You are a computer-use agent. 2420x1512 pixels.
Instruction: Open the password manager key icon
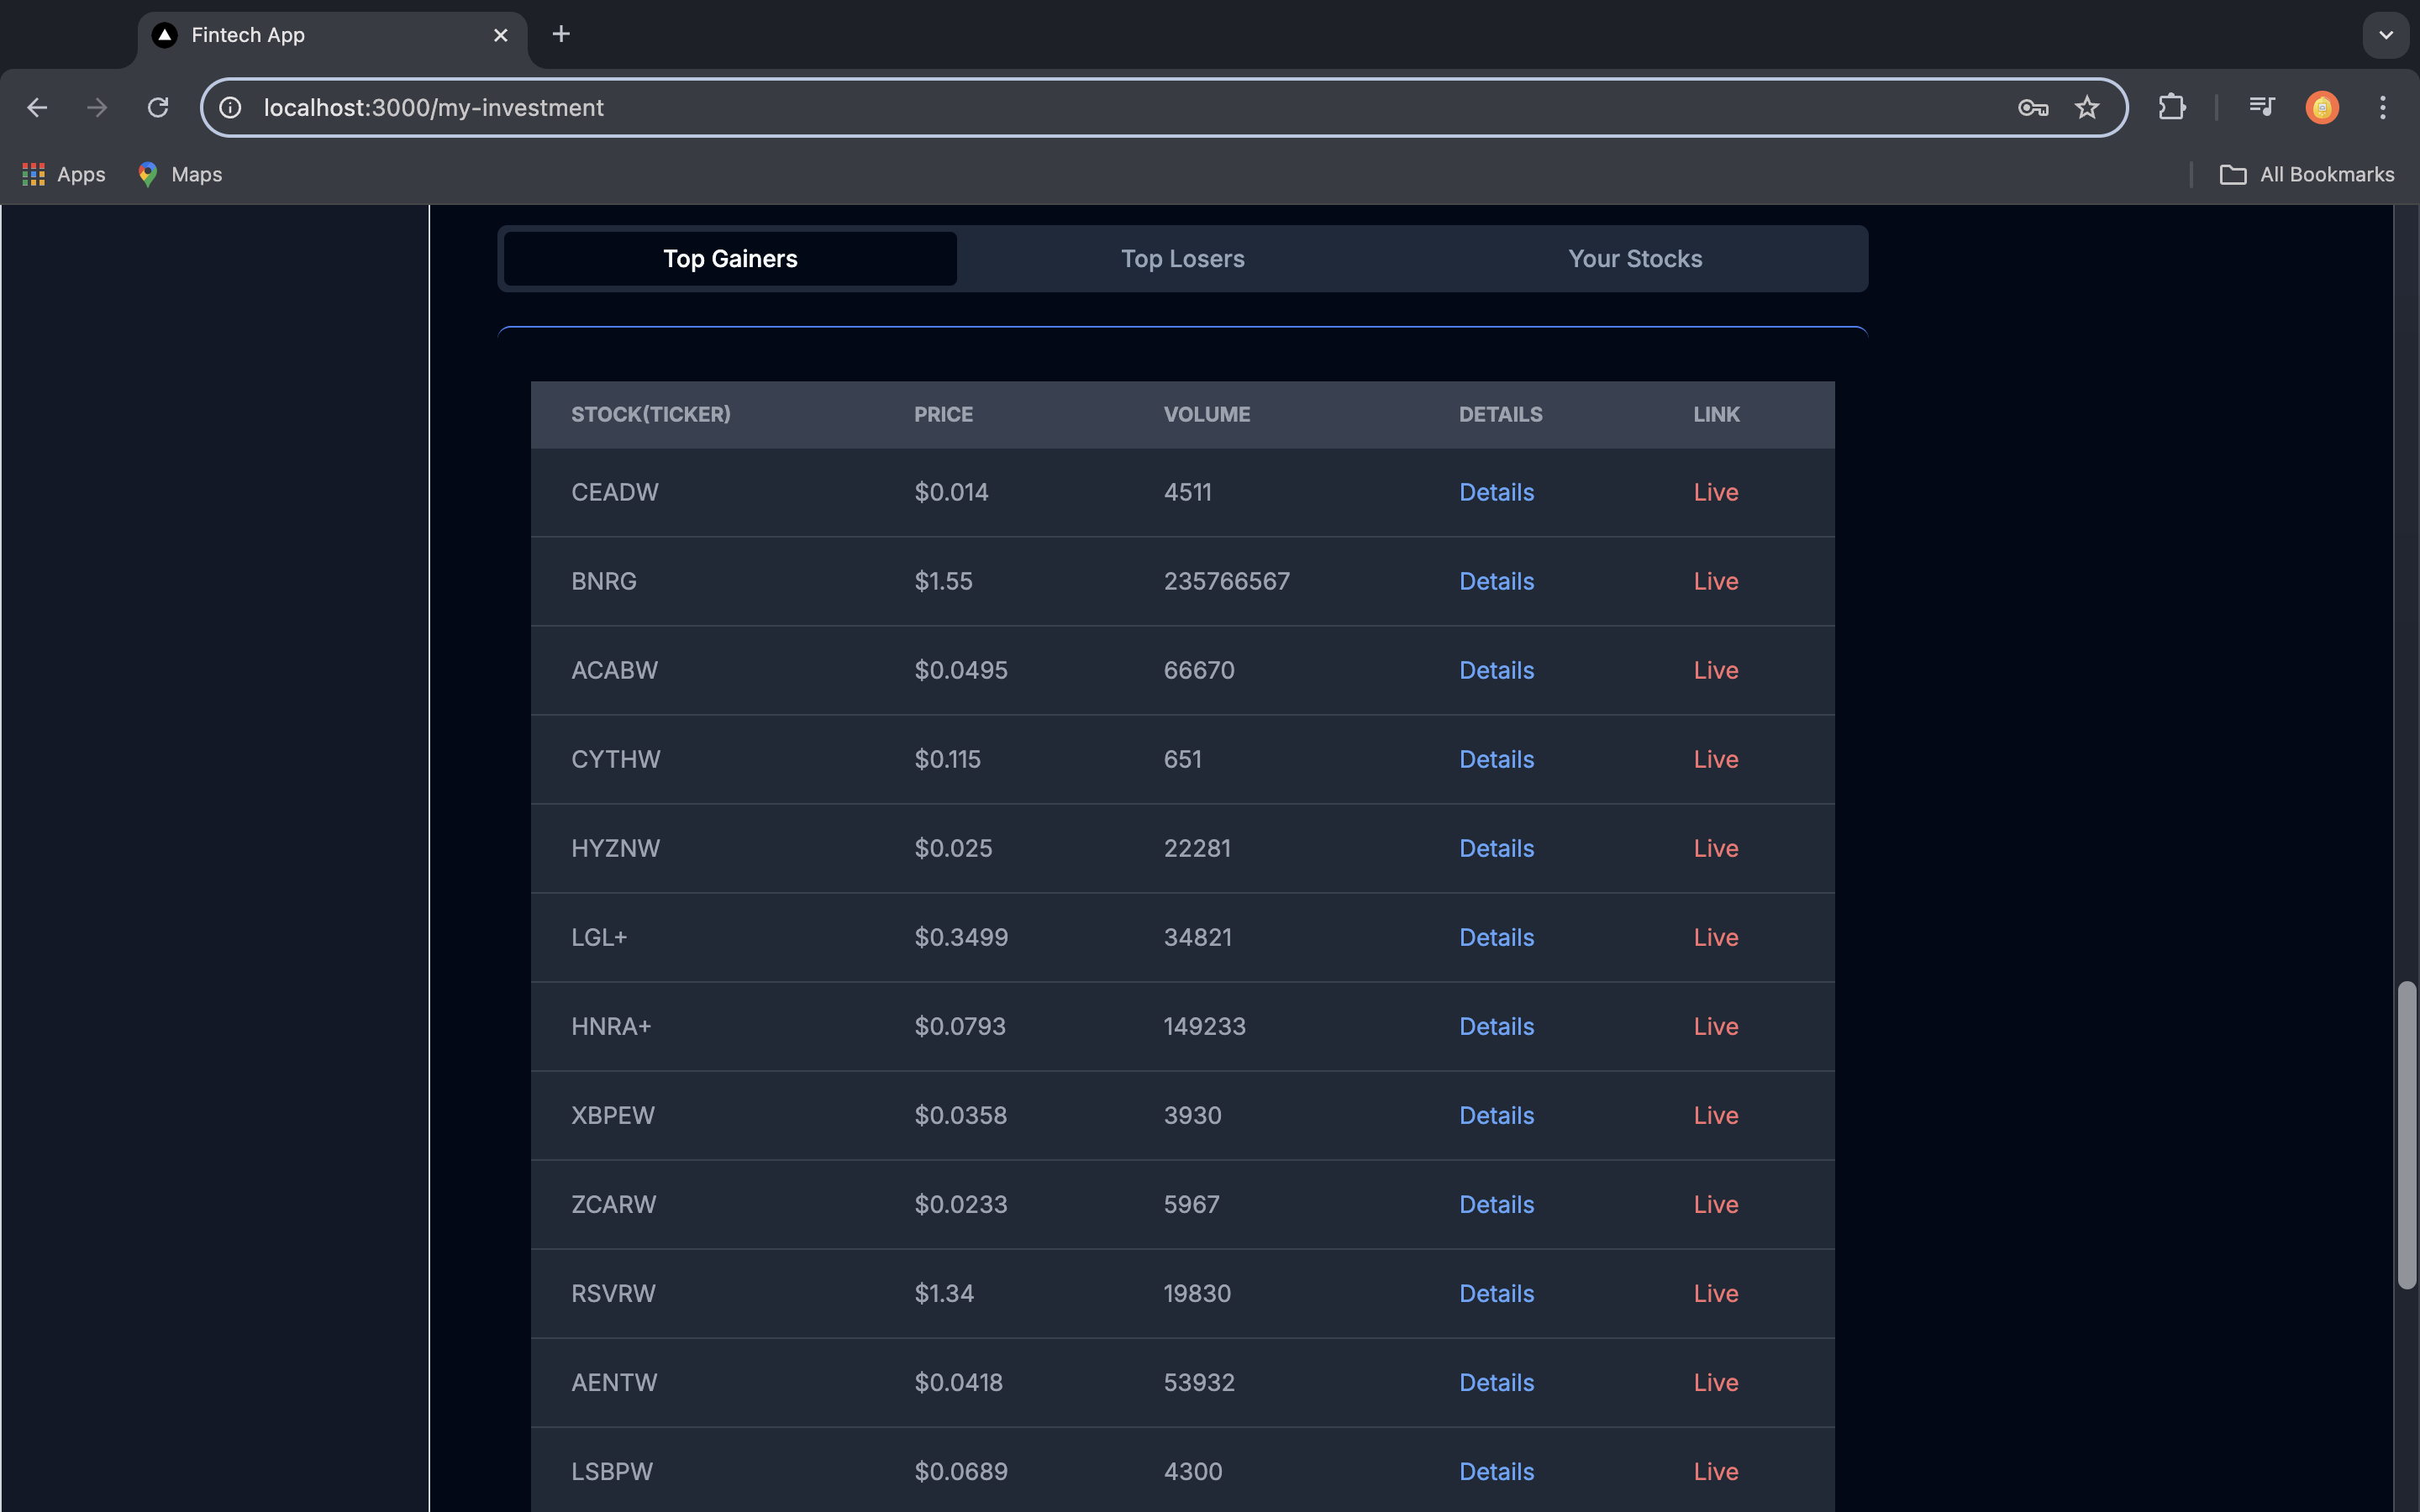(x=2032, y=107)
